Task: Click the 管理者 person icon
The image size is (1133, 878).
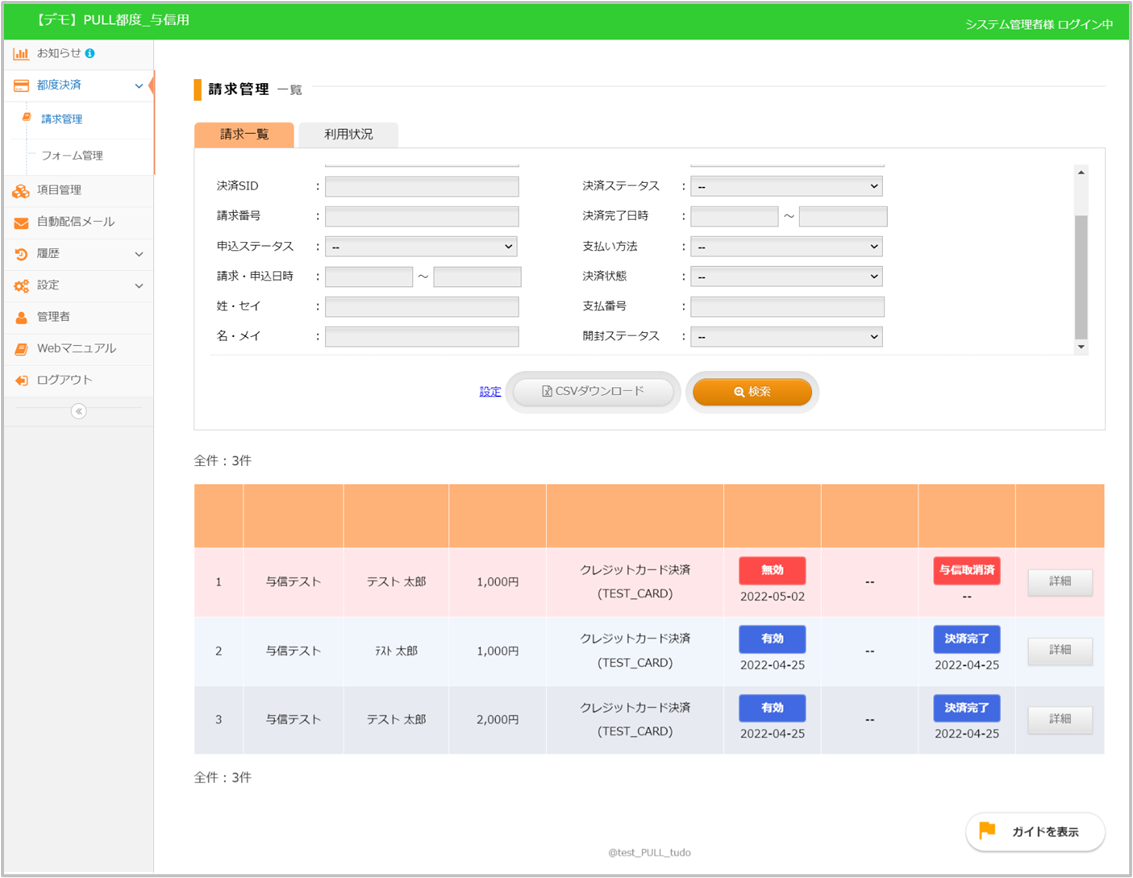Action: pos(21,317)
